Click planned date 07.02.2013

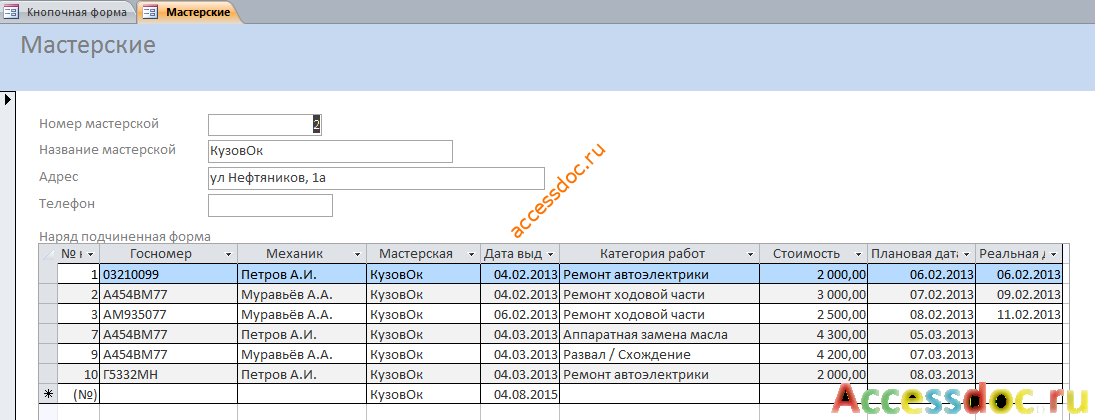coord(921,294)
